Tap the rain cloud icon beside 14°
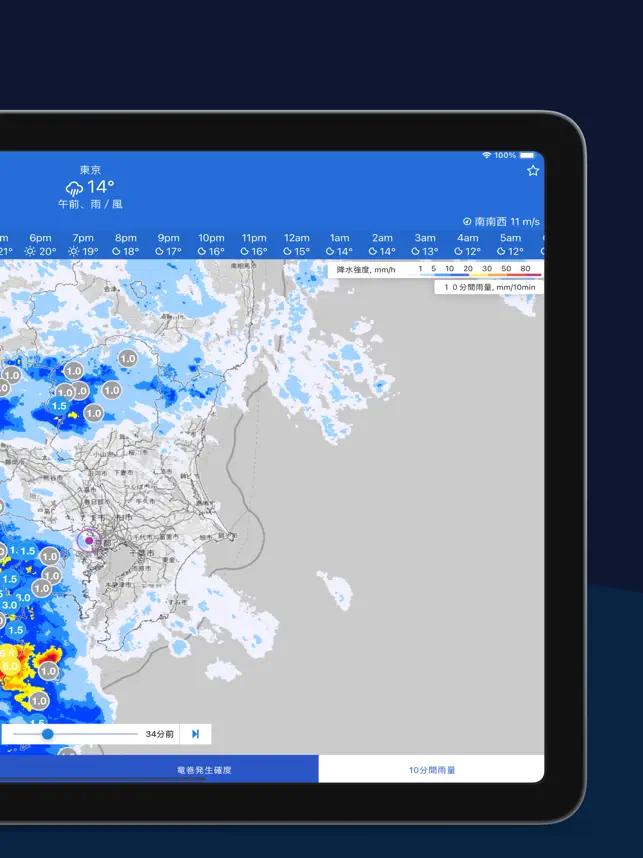Viewport: 643px width, 858px height. tap(74, 188)
